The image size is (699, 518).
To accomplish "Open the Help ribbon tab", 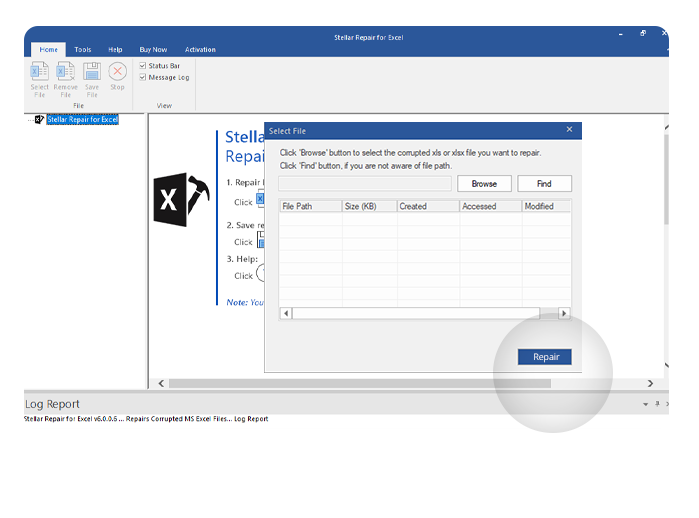I will click(115, 49).
